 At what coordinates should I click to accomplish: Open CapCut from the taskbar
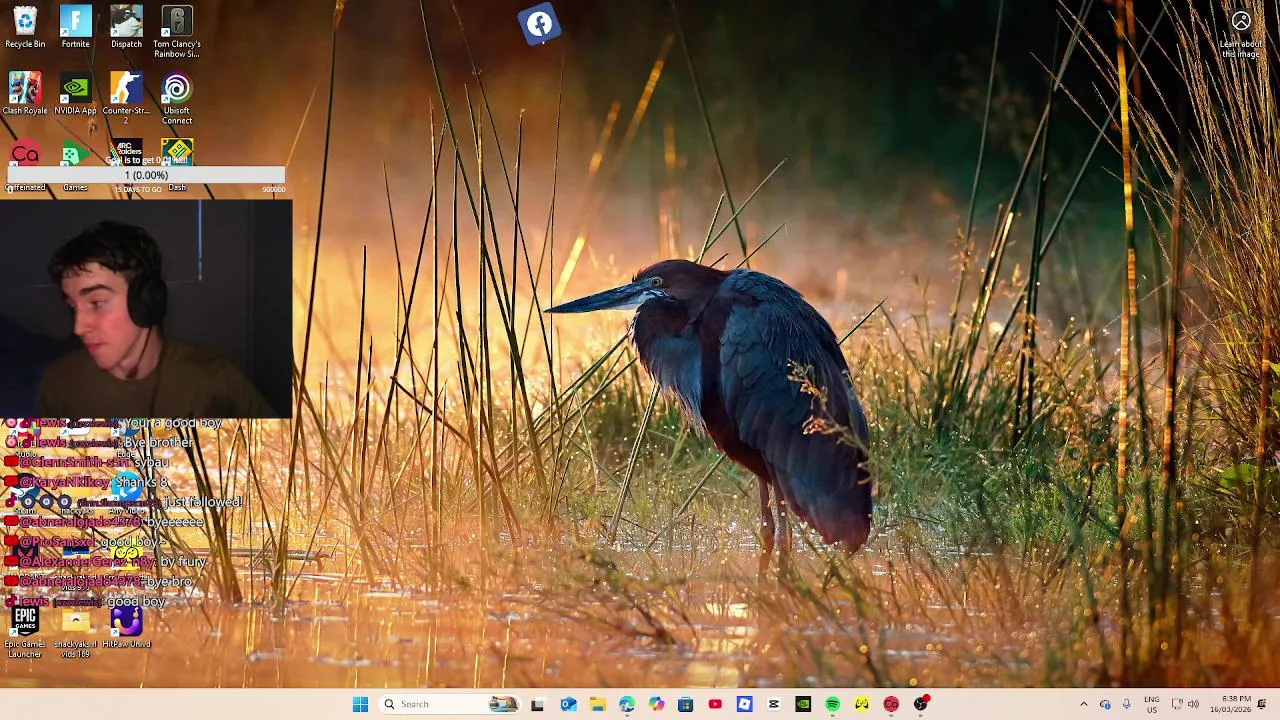773,704
